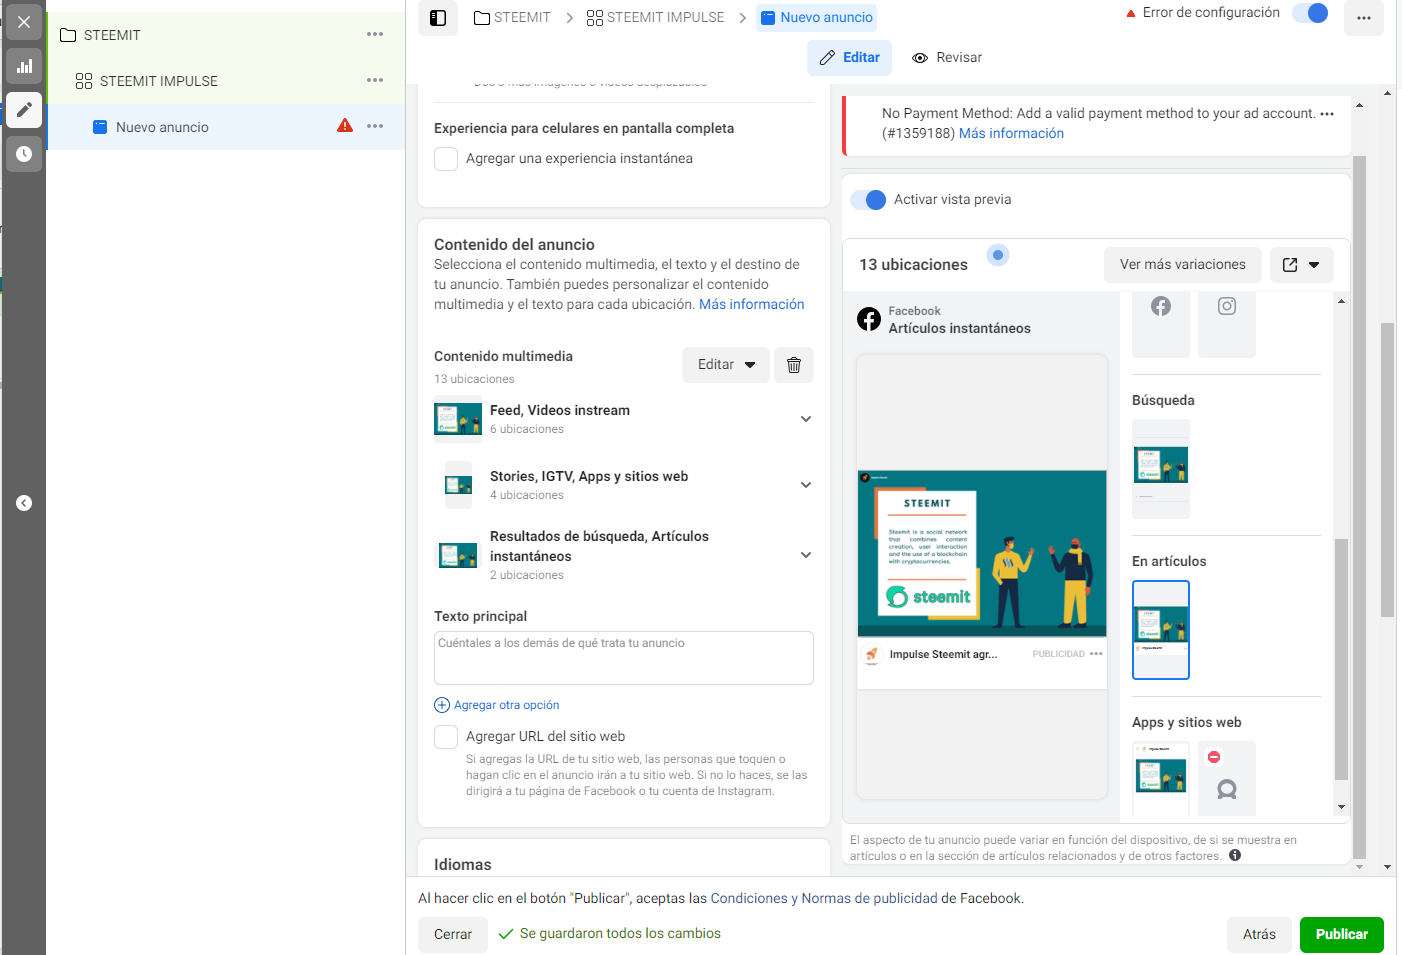Viewport: 1402px width, 955px height.
Task: Open the more options menu for Nuevo anuncio
Action: coord(375,126)
